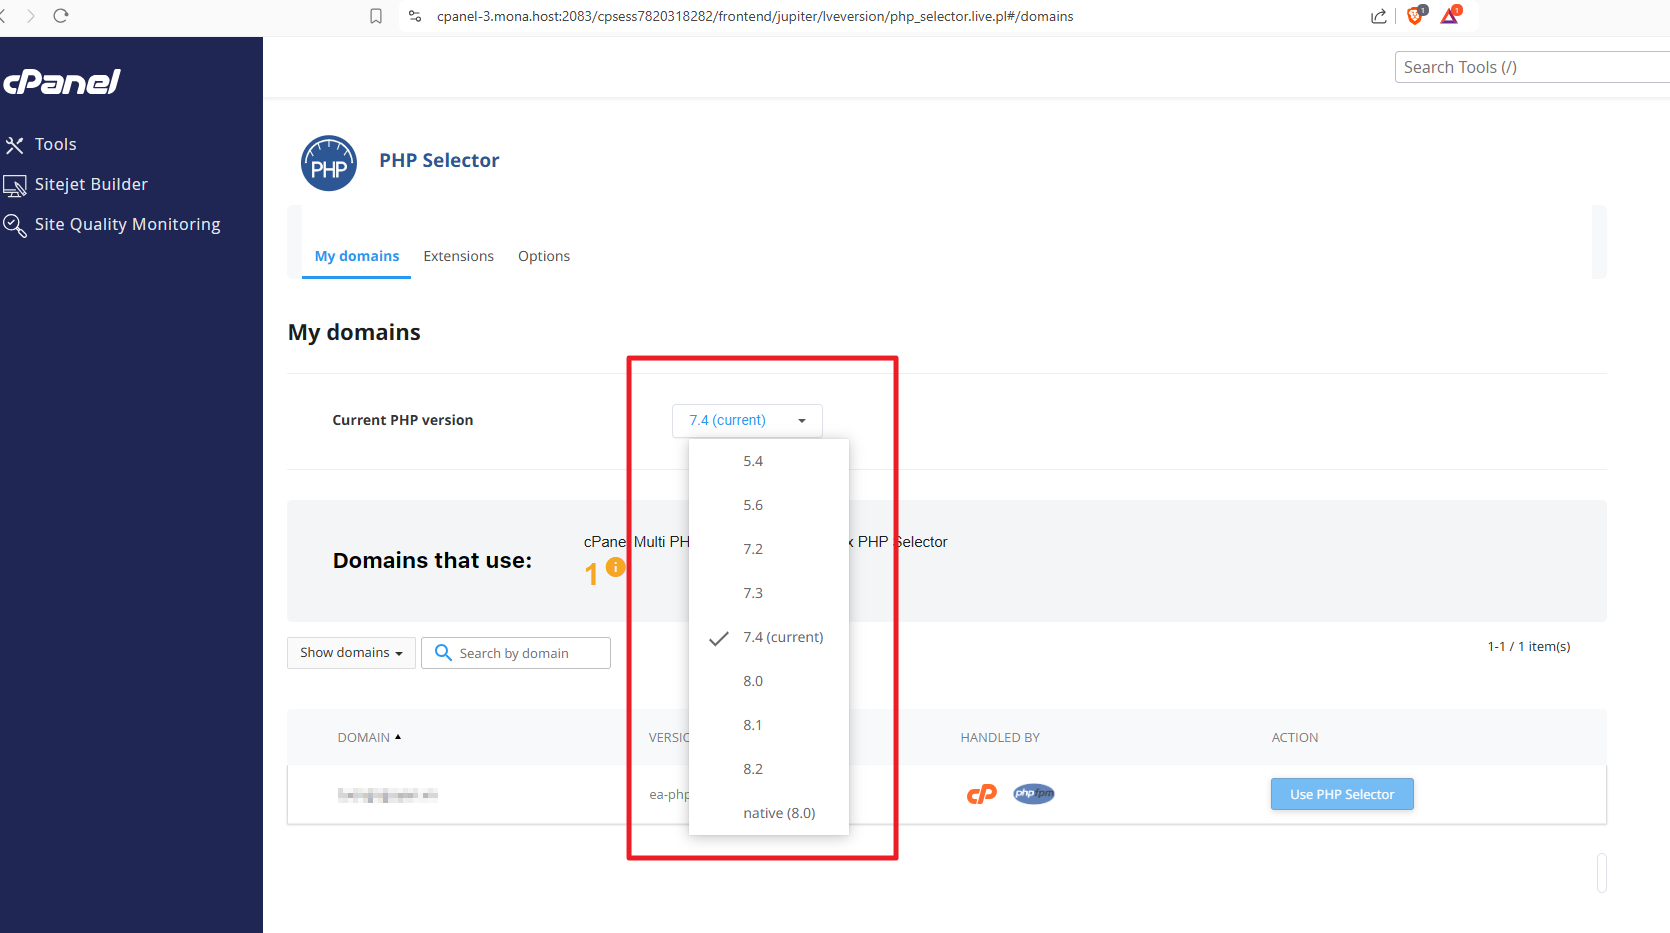
Task: Click the bookmark icon in the address bar
Action: 376,16
